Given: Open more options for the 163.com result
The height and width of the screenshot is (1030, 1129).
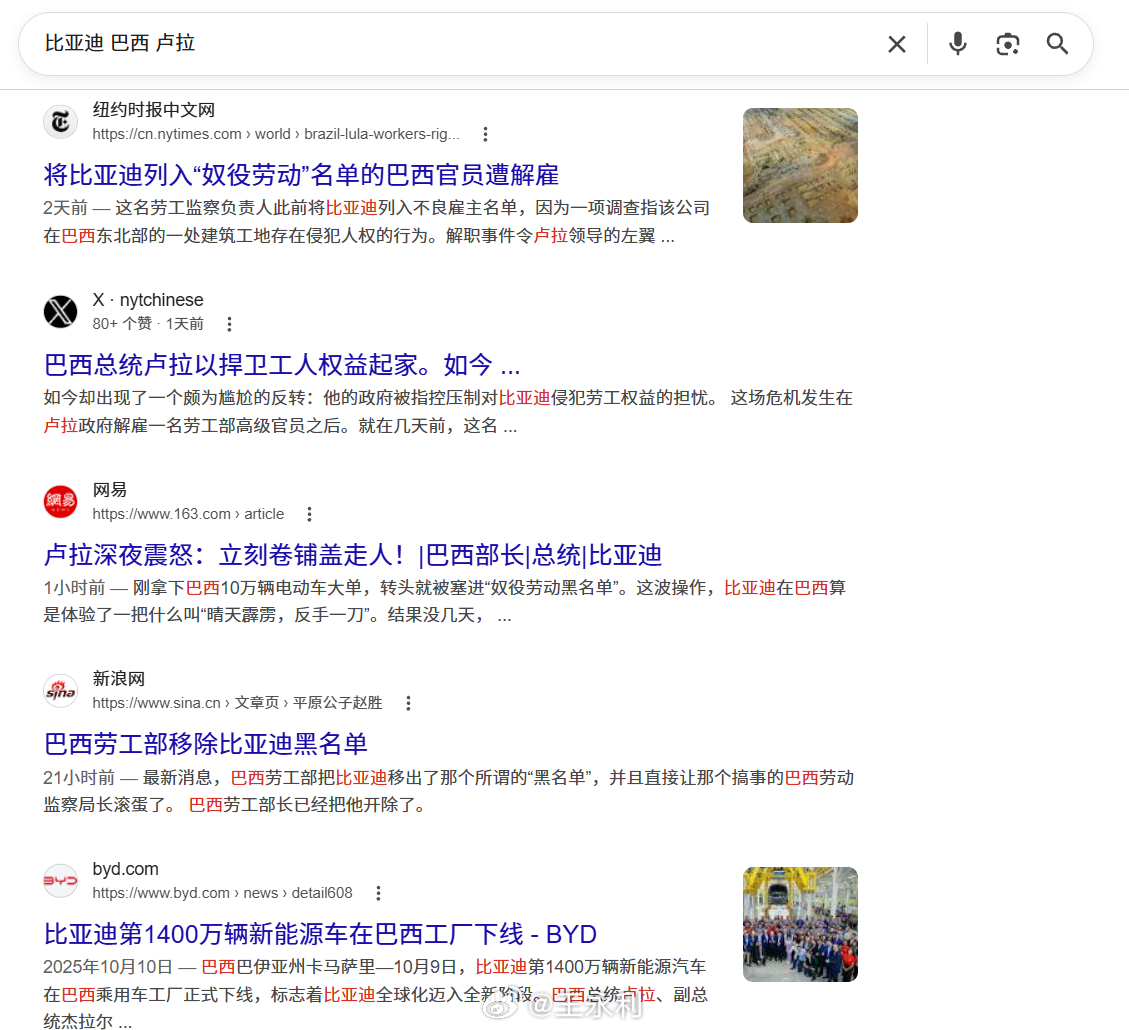Looking at the screenshot, I should click(309, 514).
